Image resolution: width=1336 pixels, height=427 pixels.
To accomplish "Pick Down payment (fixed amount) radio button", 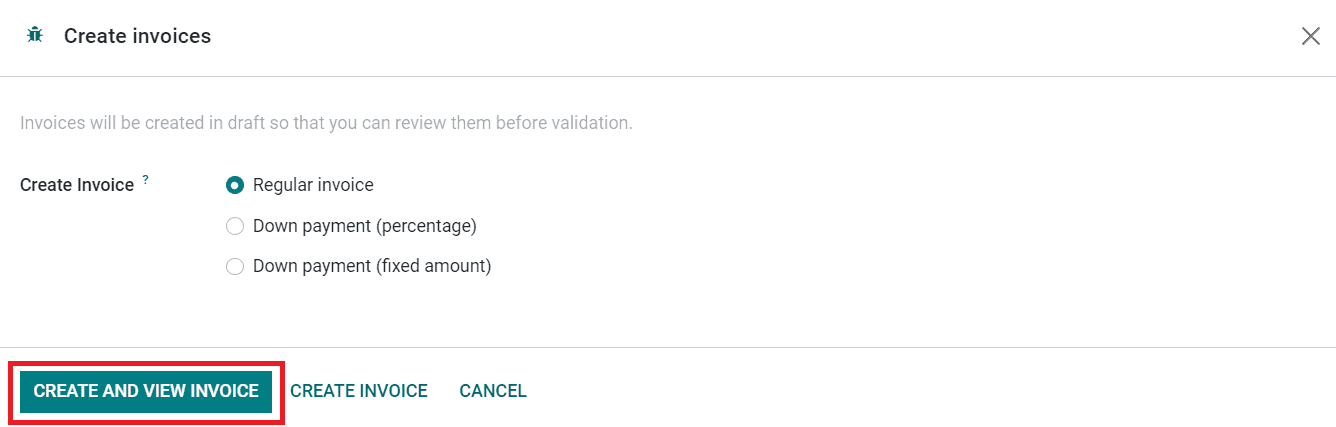I will [x=235, y=266].
